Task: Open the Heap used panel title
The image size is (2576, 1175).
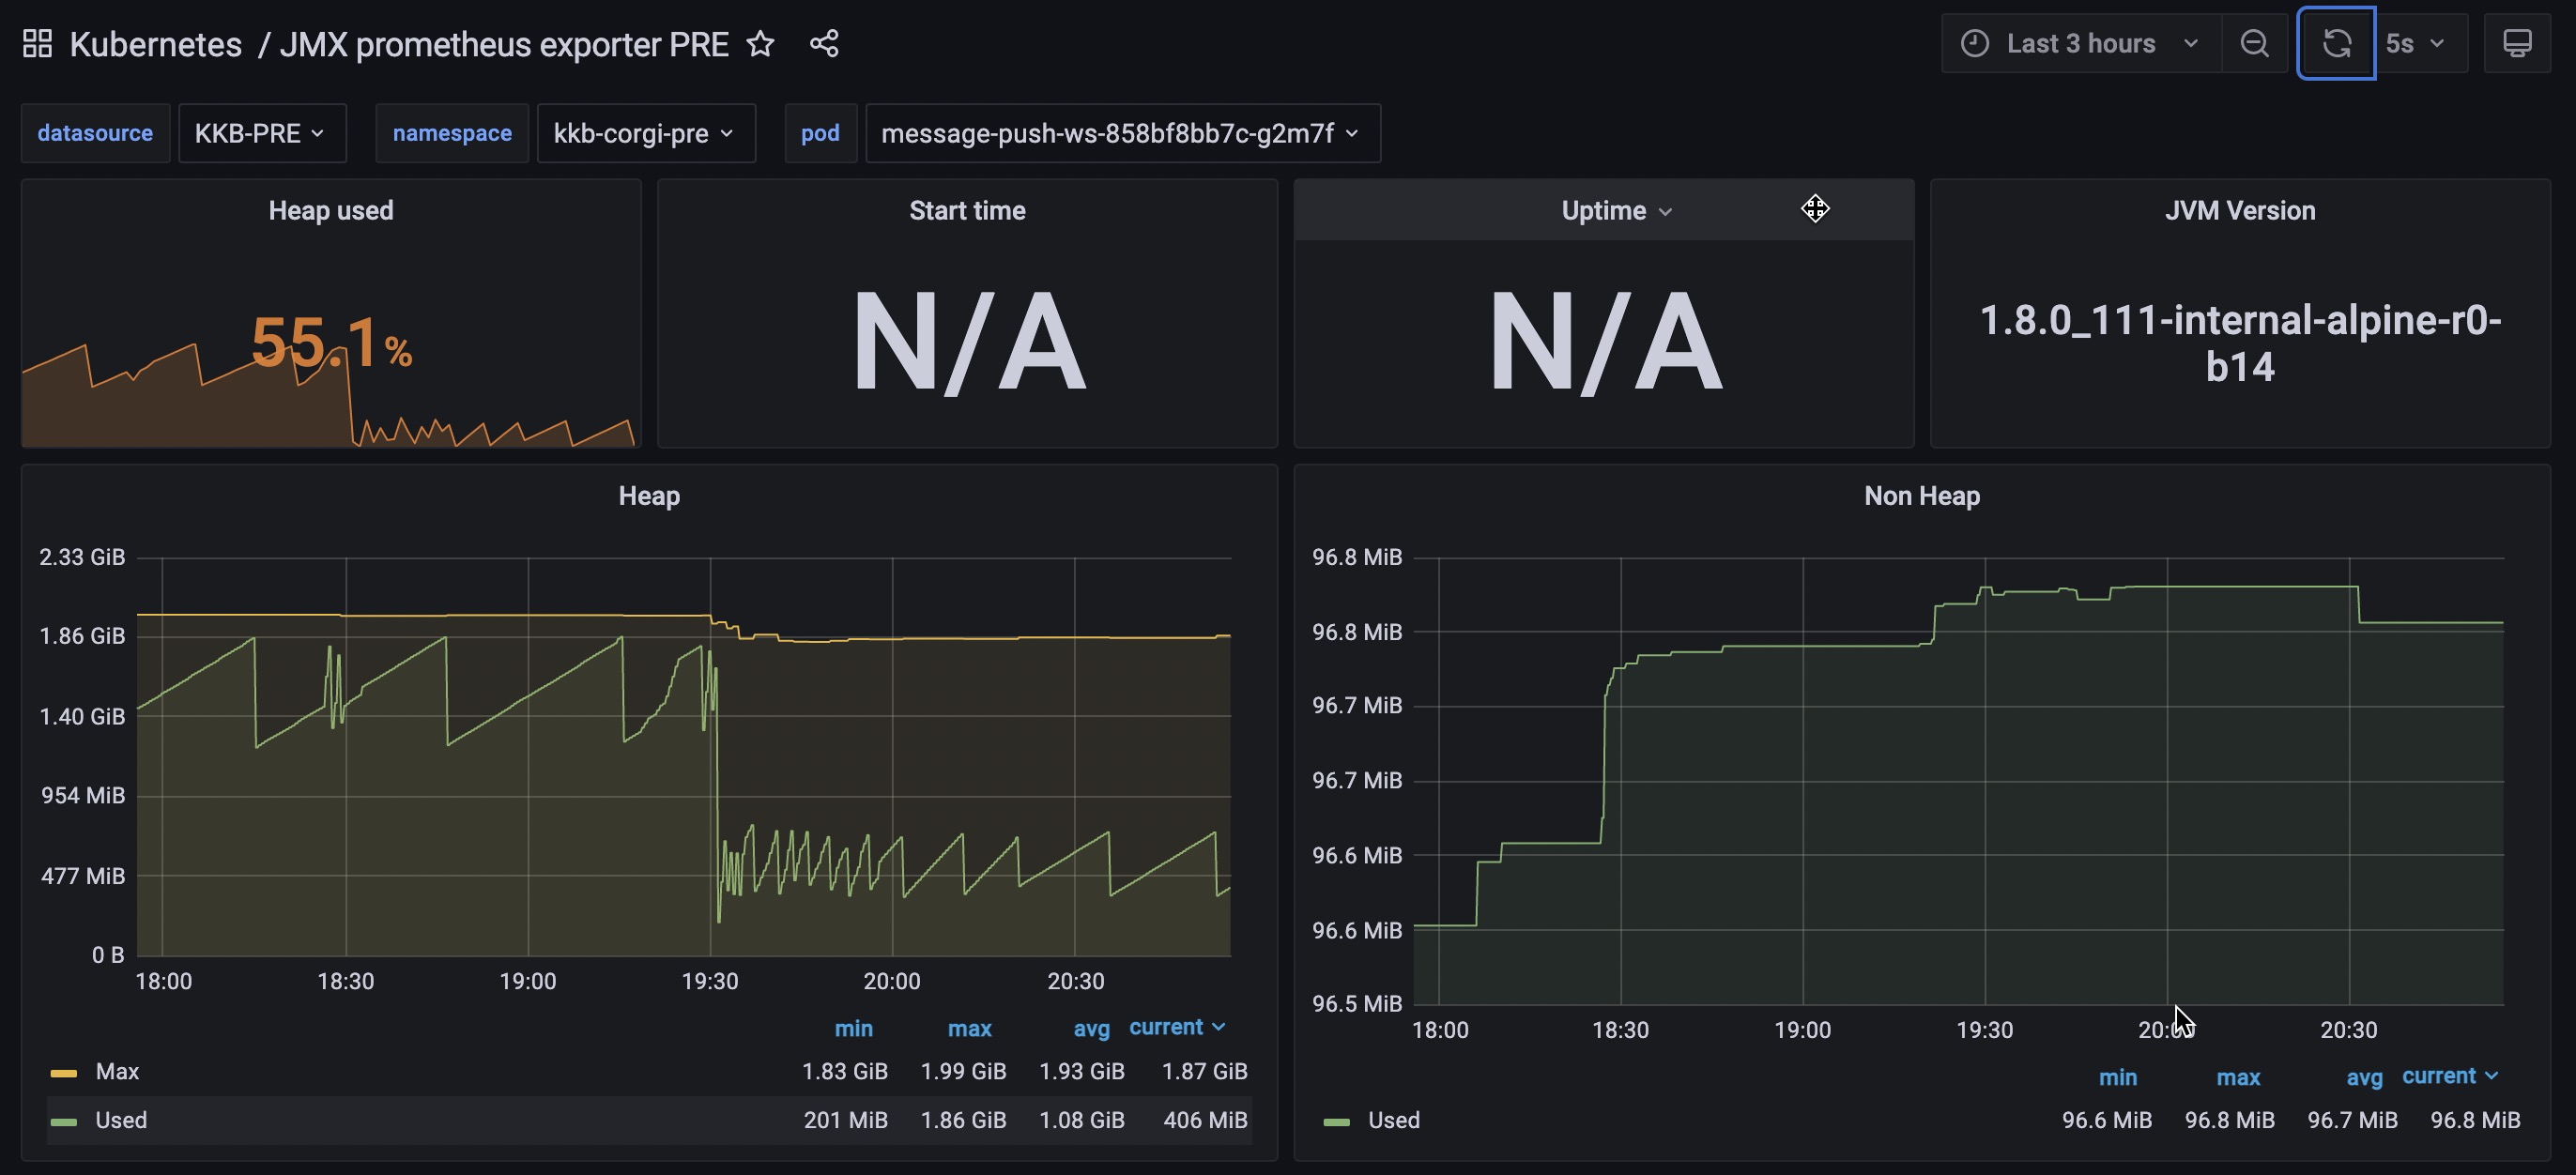Action: pyautogui.click(x=331, y=211)
